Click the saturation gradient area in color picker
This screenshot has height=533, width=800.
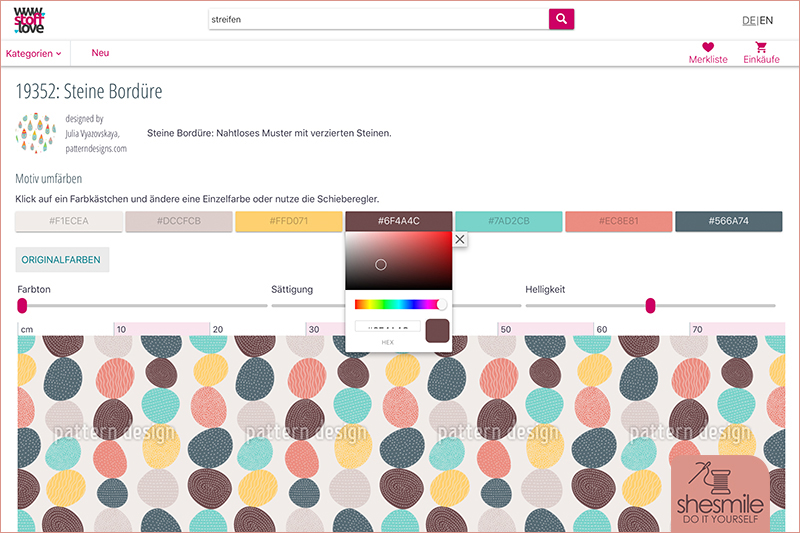pyautogui.click(x=398, y=261)
